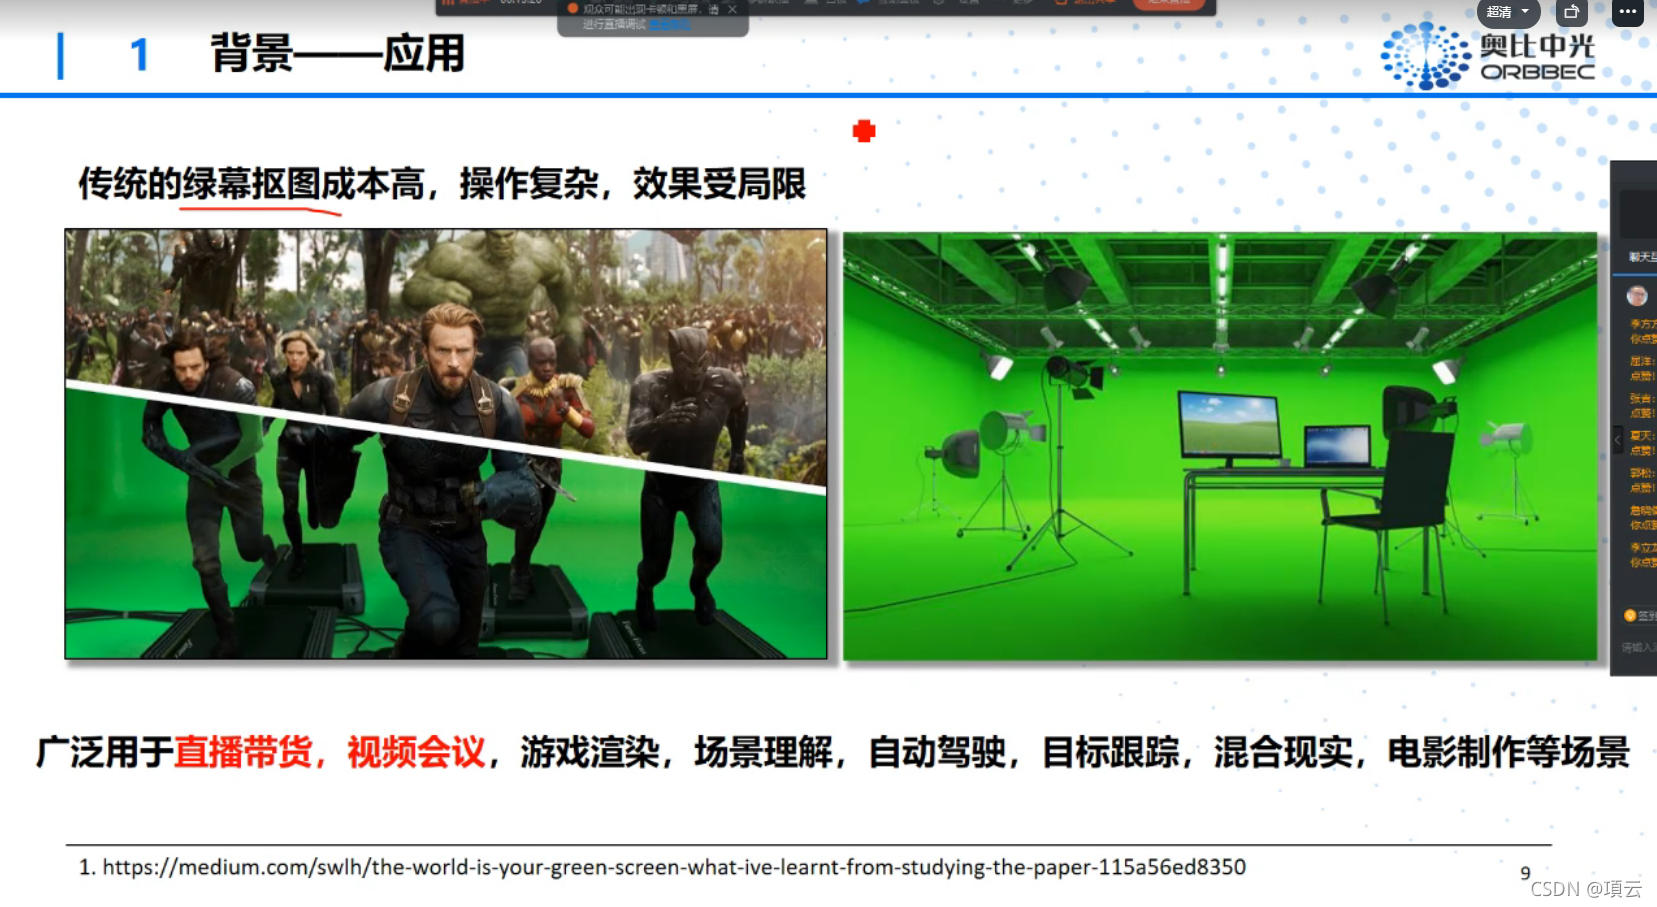Click the slide page number 9
Screen dimensions: 1657x907
pos(1525,873)
